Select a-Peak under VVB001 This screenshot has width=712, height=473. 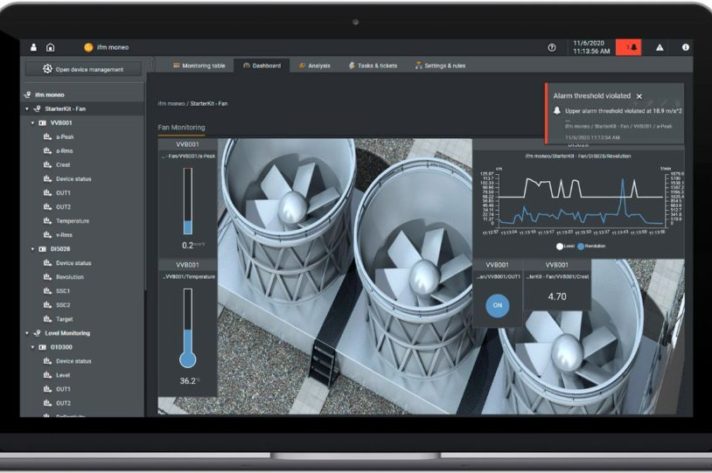click(65, 137)
